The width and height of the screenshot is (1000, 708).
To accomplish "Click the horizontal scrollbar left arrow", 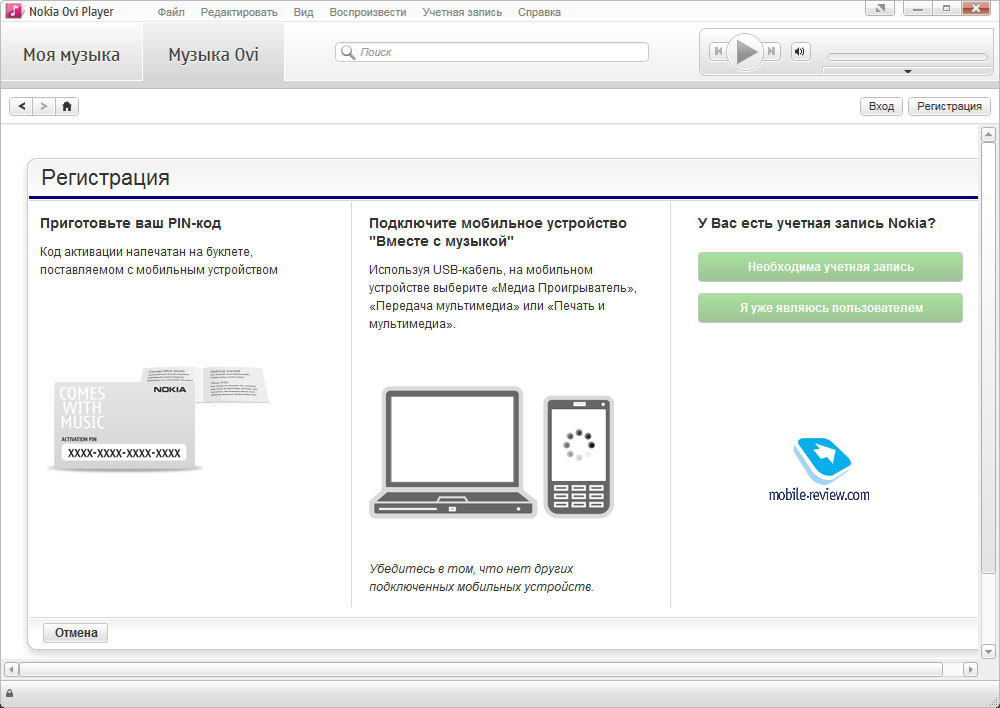I will click(x=11, y=669).
